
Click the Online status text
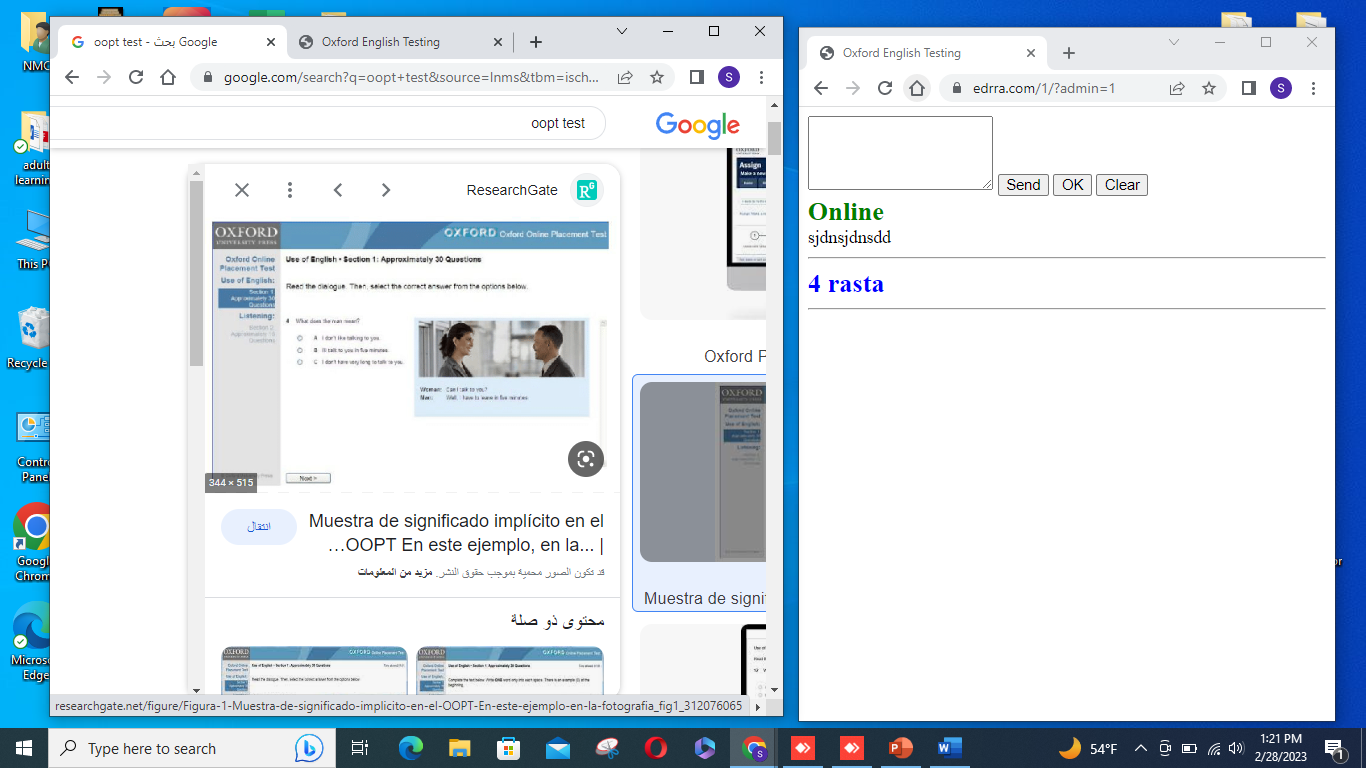pos(846,212)
